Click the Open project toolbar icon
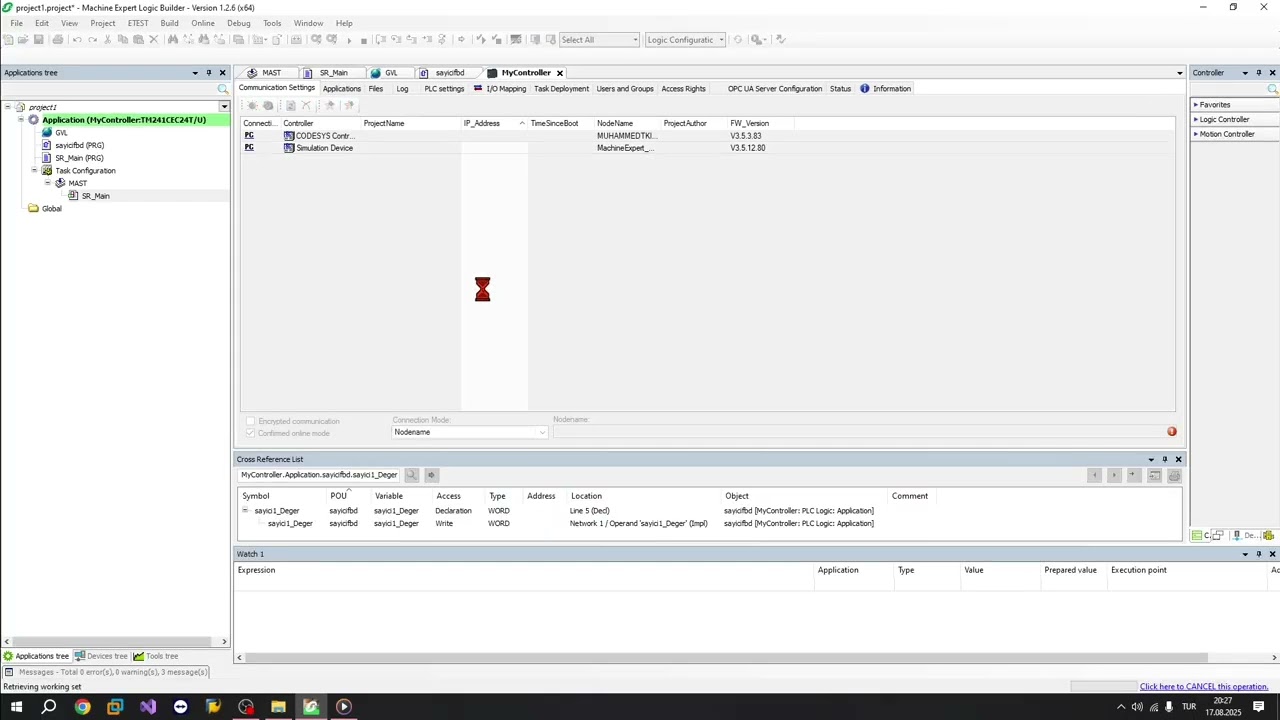Viewport: 1280px width, 720px height. pyautogui.click(x=23, y=40)
